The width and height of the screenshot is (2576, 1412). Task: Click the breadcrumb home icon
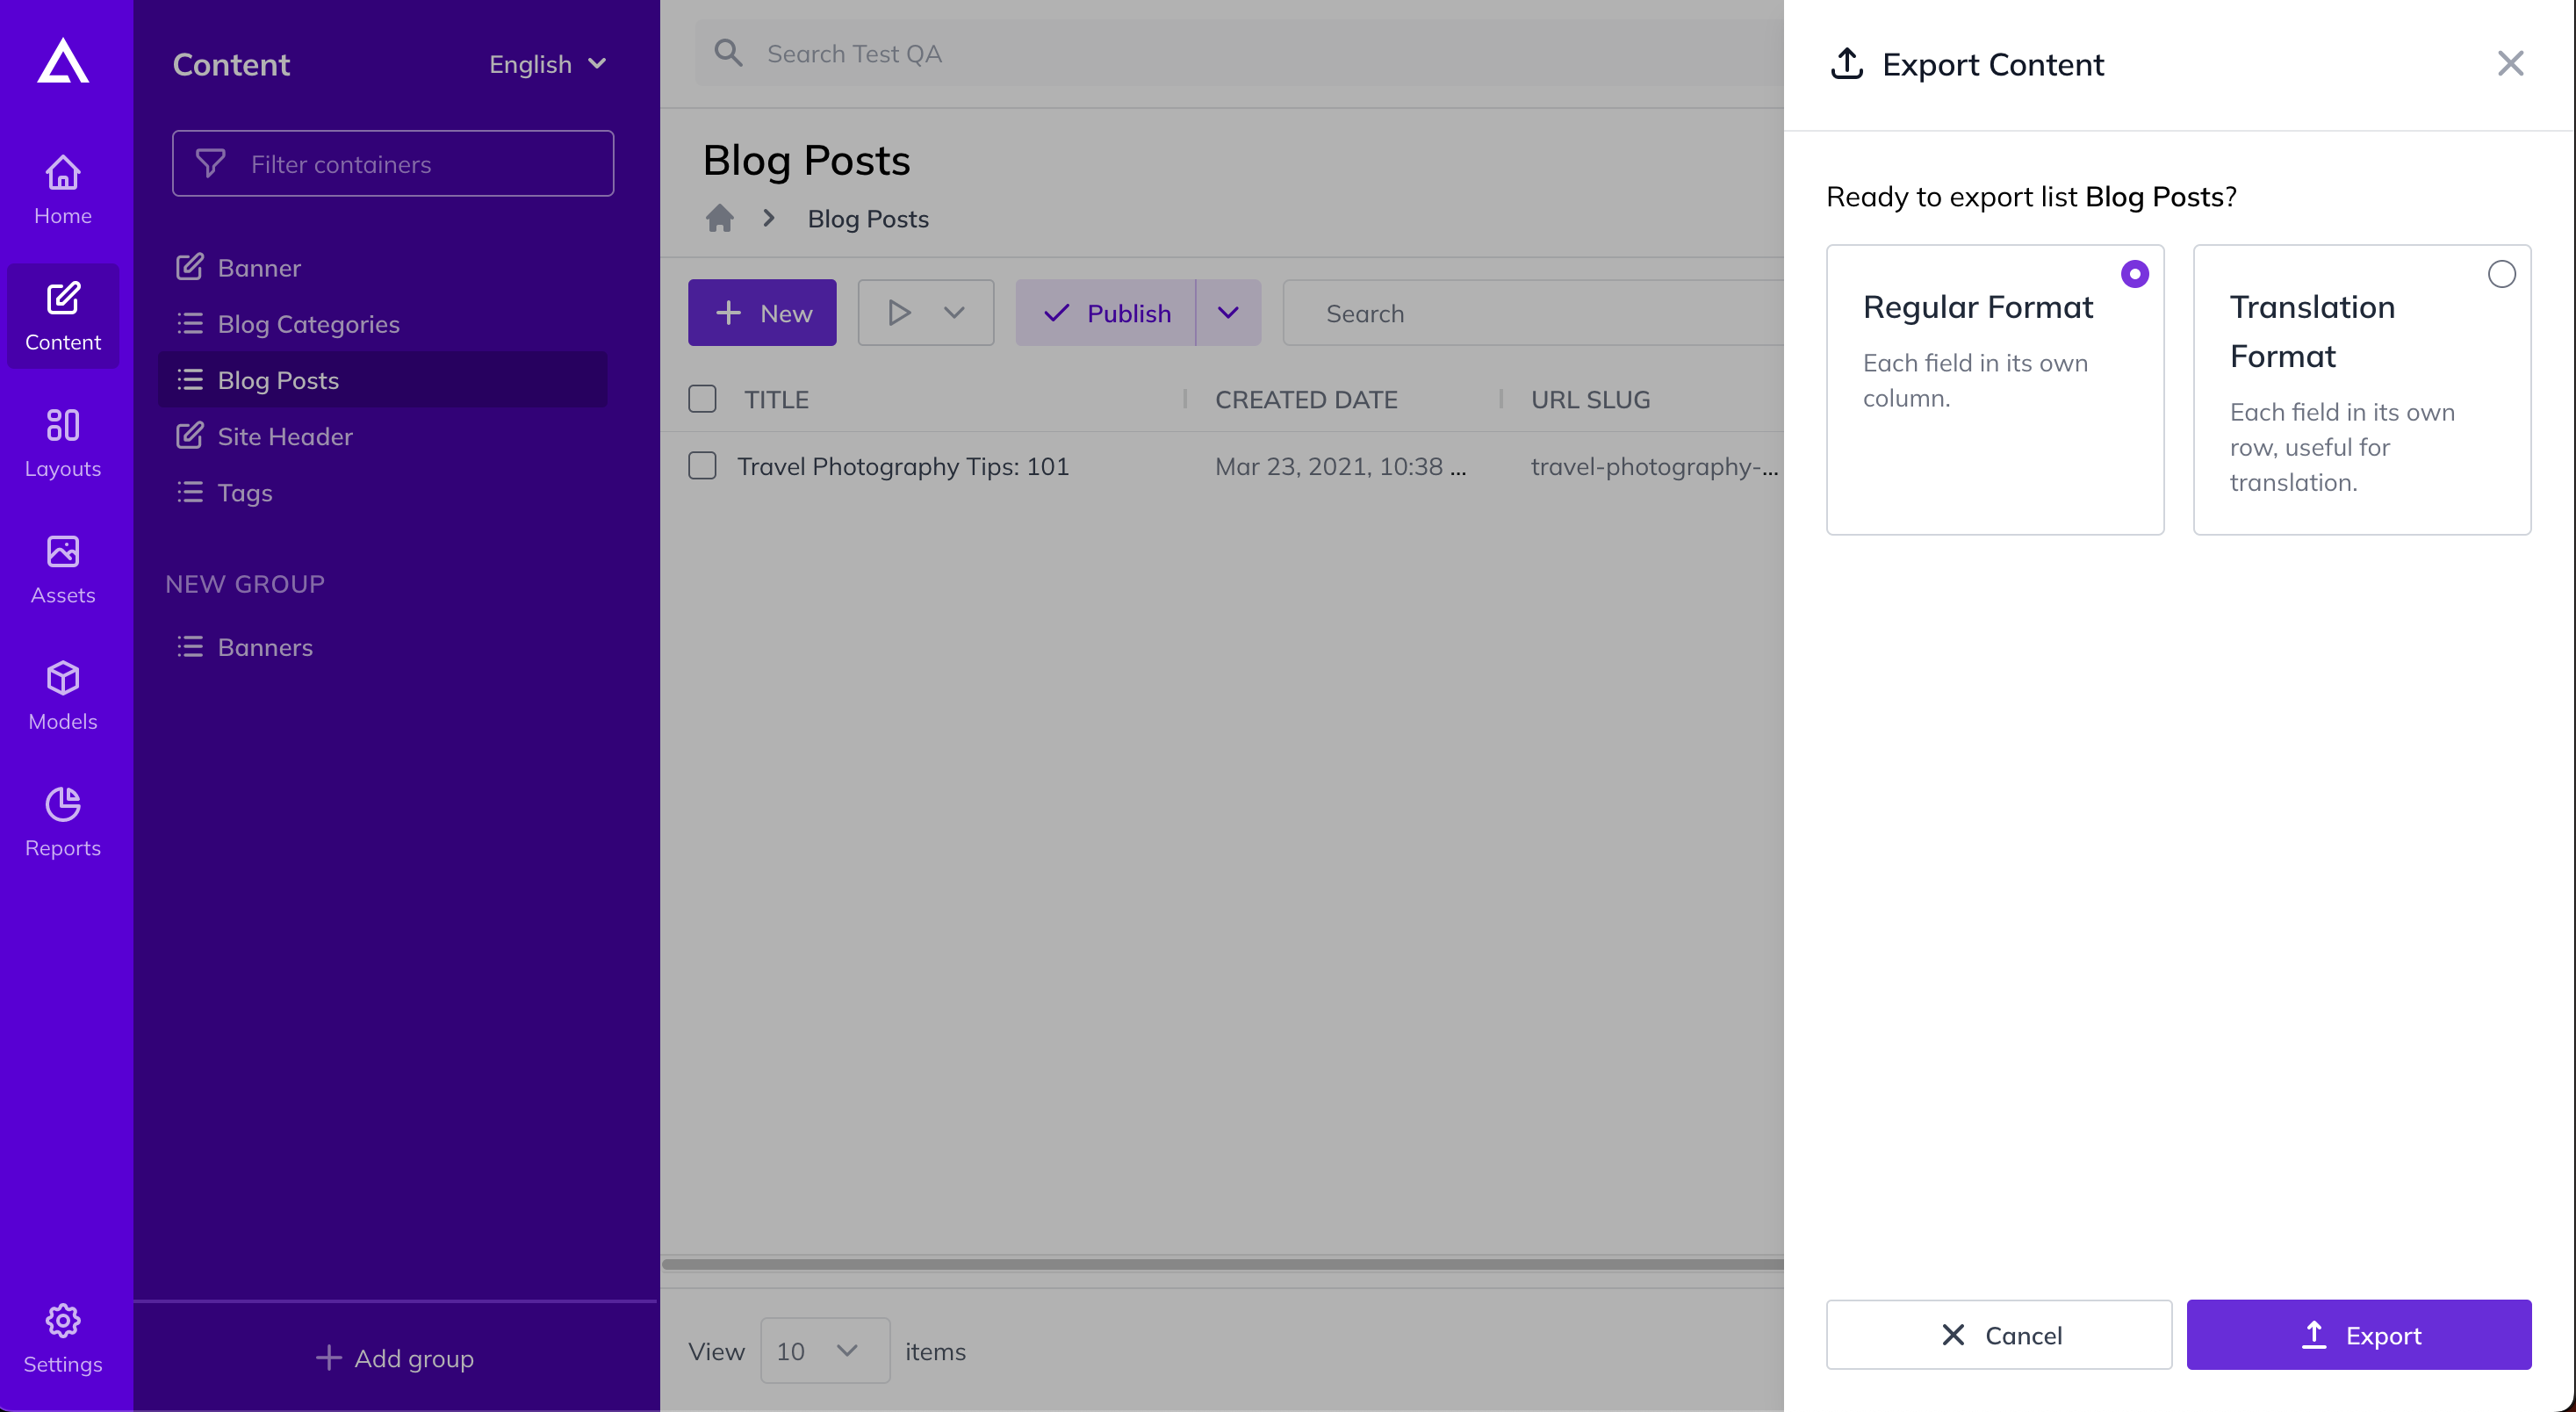[719, 218]
